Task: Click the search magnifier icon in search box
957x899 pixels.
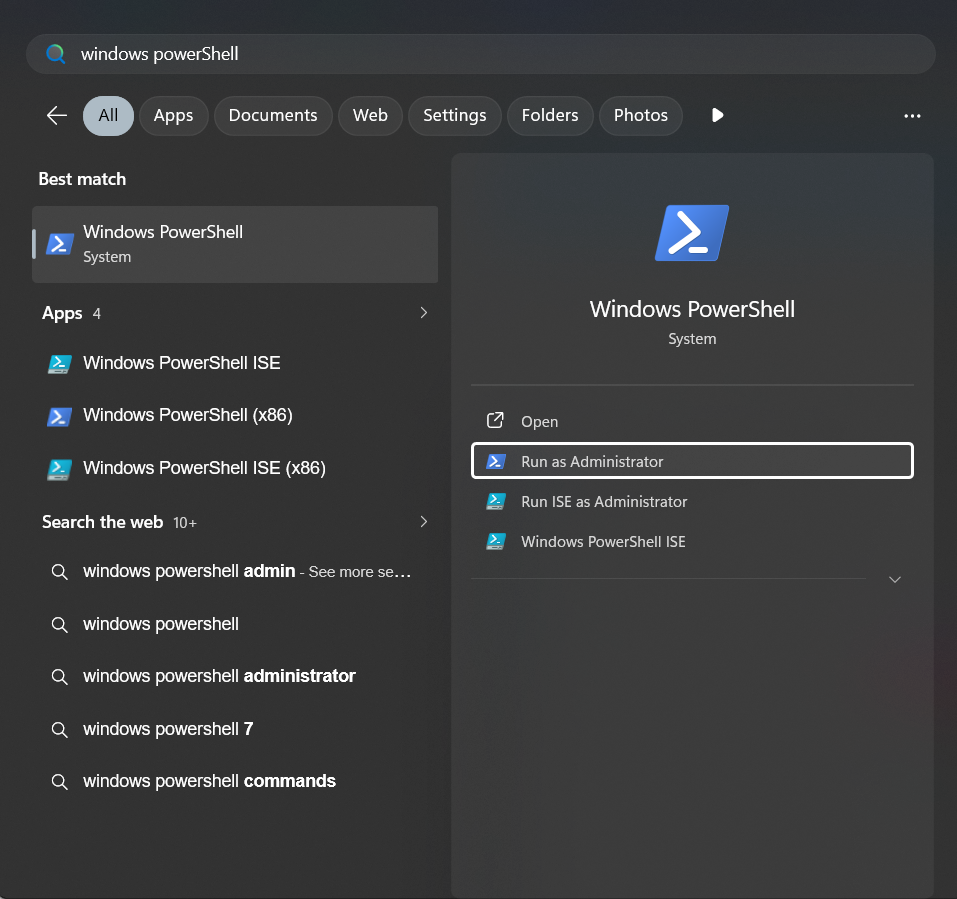Action: [56, 54]
